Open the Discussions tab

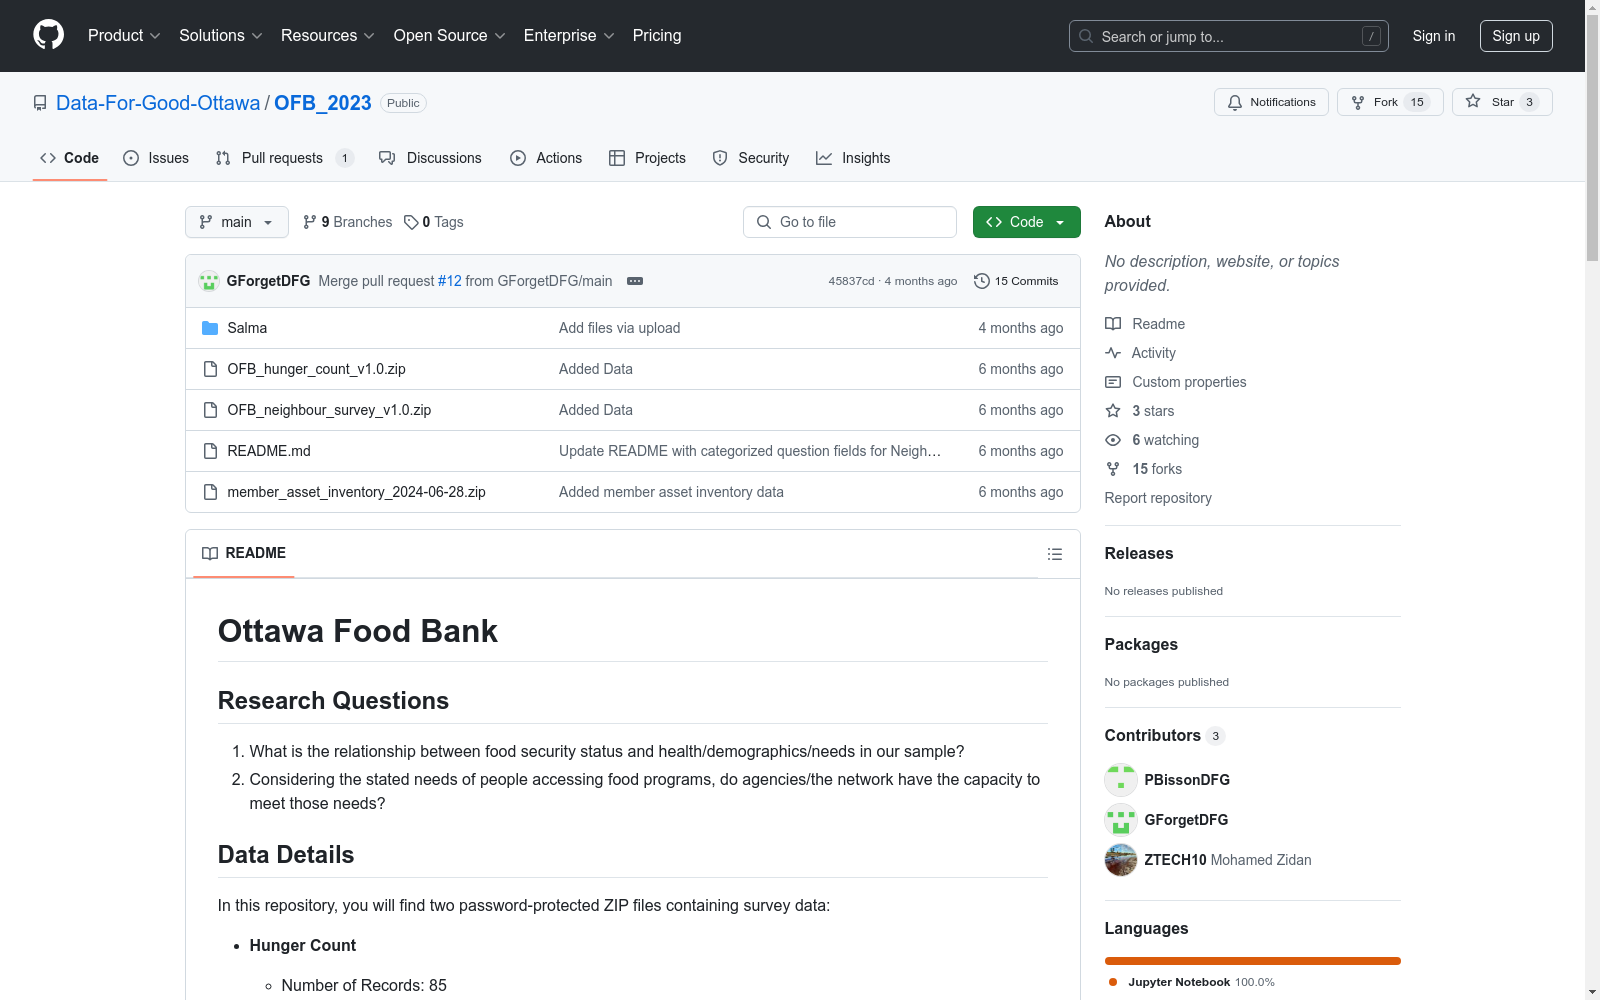(x=430, y=158)
